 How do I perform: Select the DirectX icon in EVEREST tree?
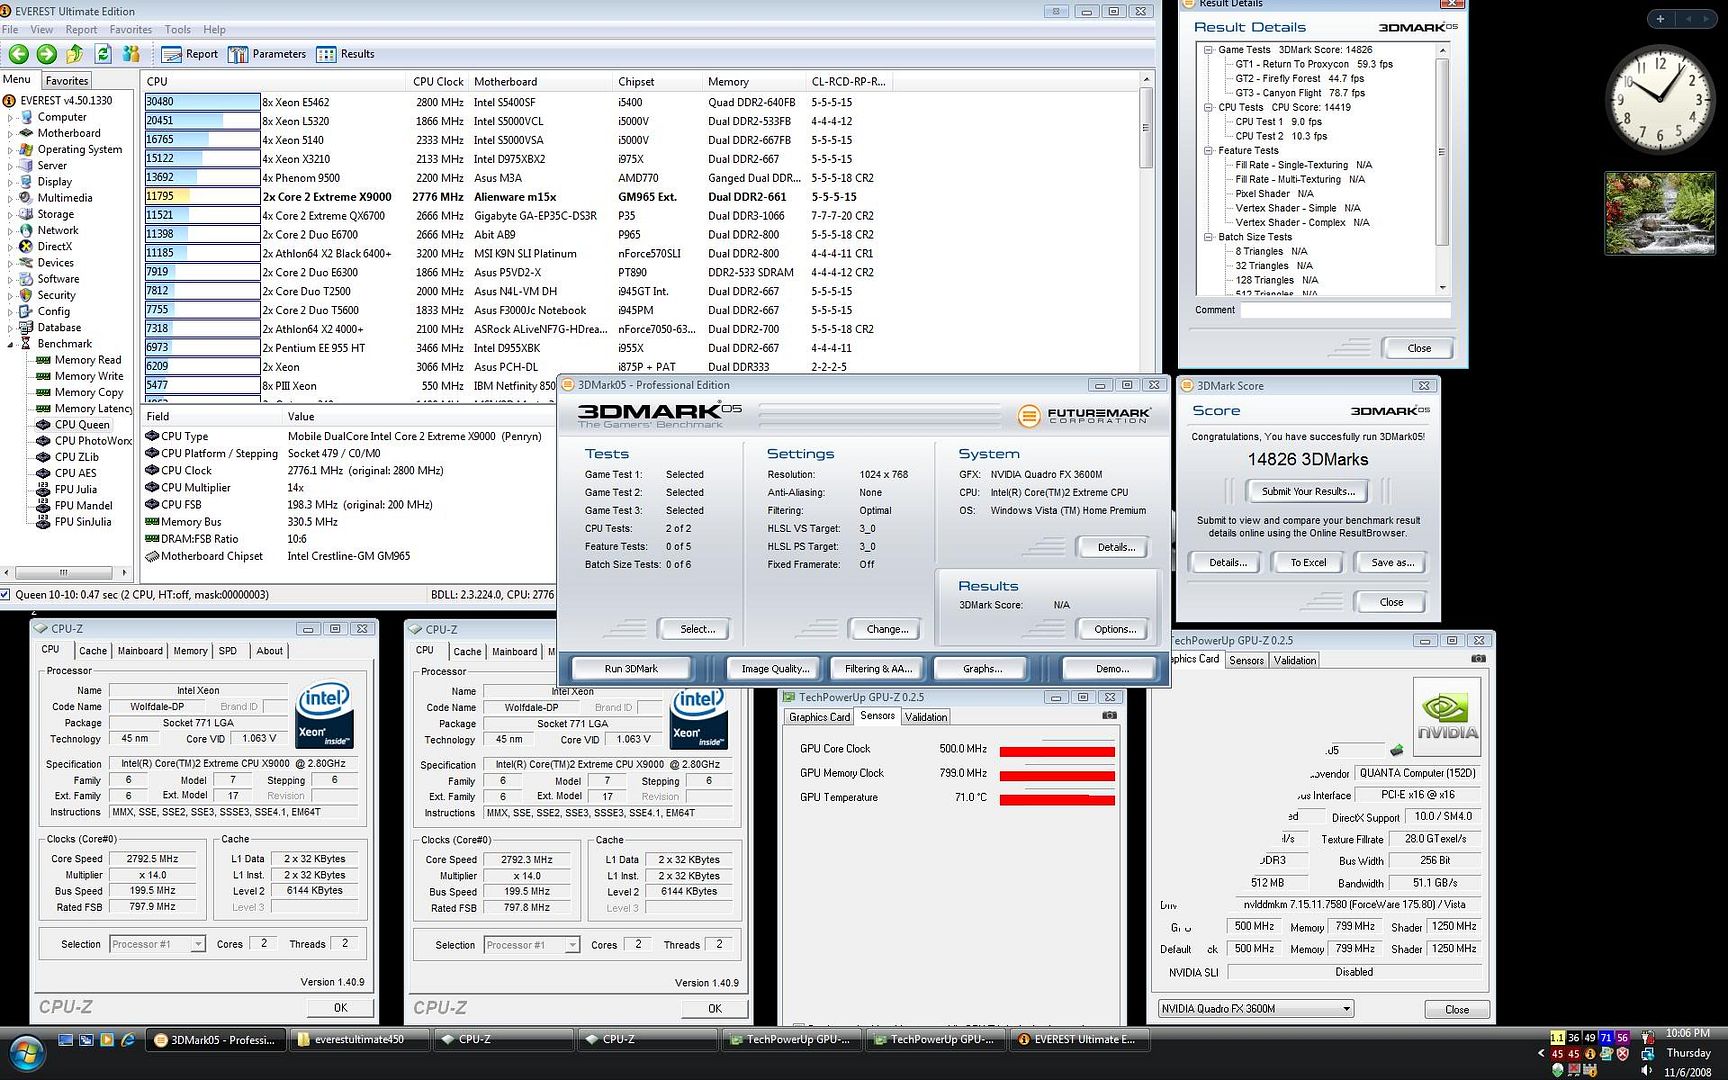point(27,246)
